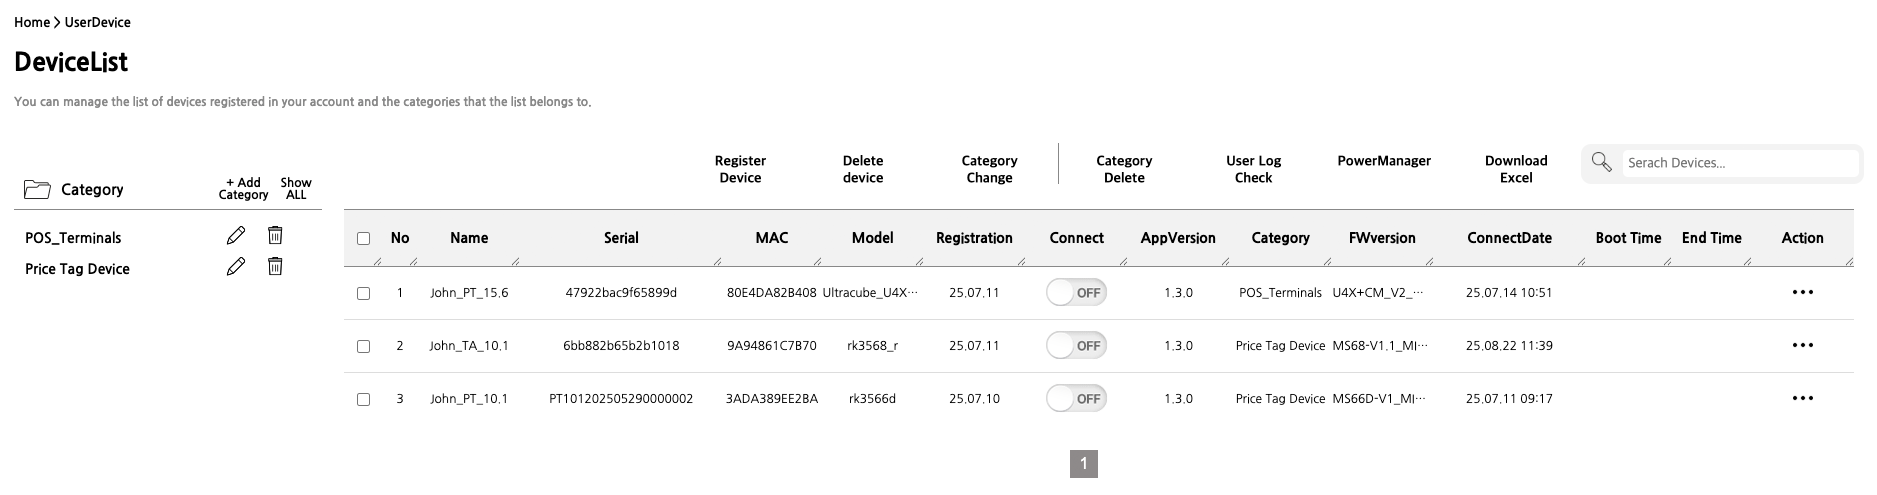Delete the Price Tag Device category
The image size is (1877, 495).
pos(275,266)
